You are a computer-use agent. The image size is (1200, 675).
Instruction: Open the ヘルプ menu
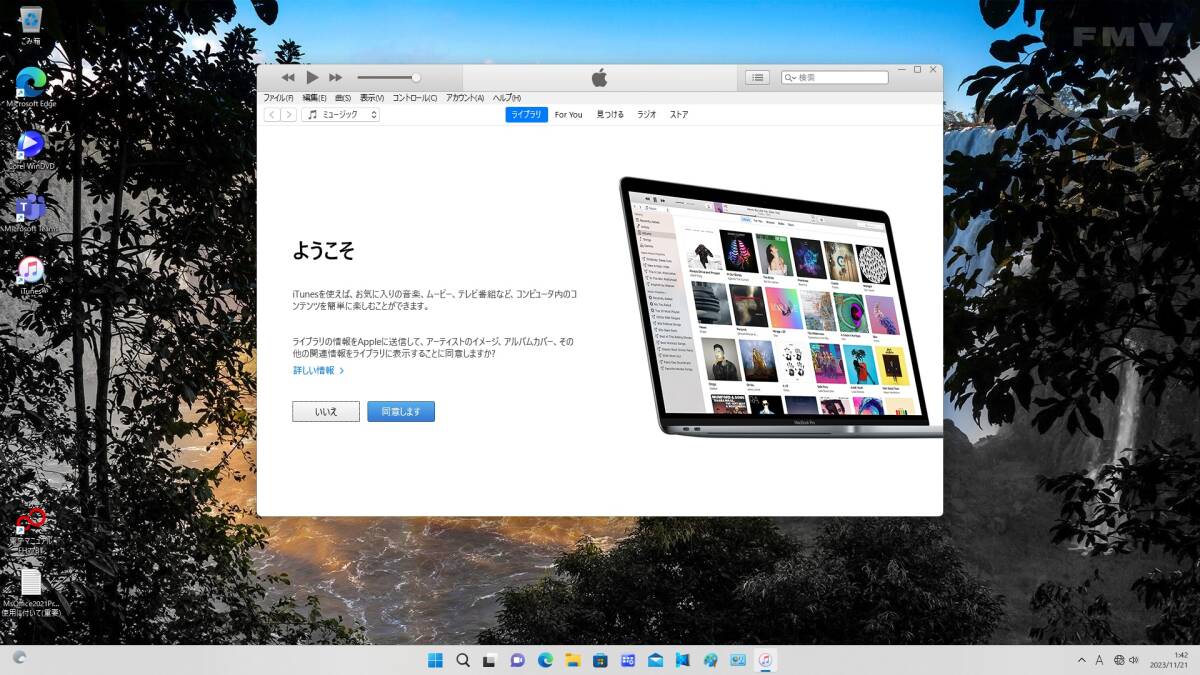(x=507, y=98)
